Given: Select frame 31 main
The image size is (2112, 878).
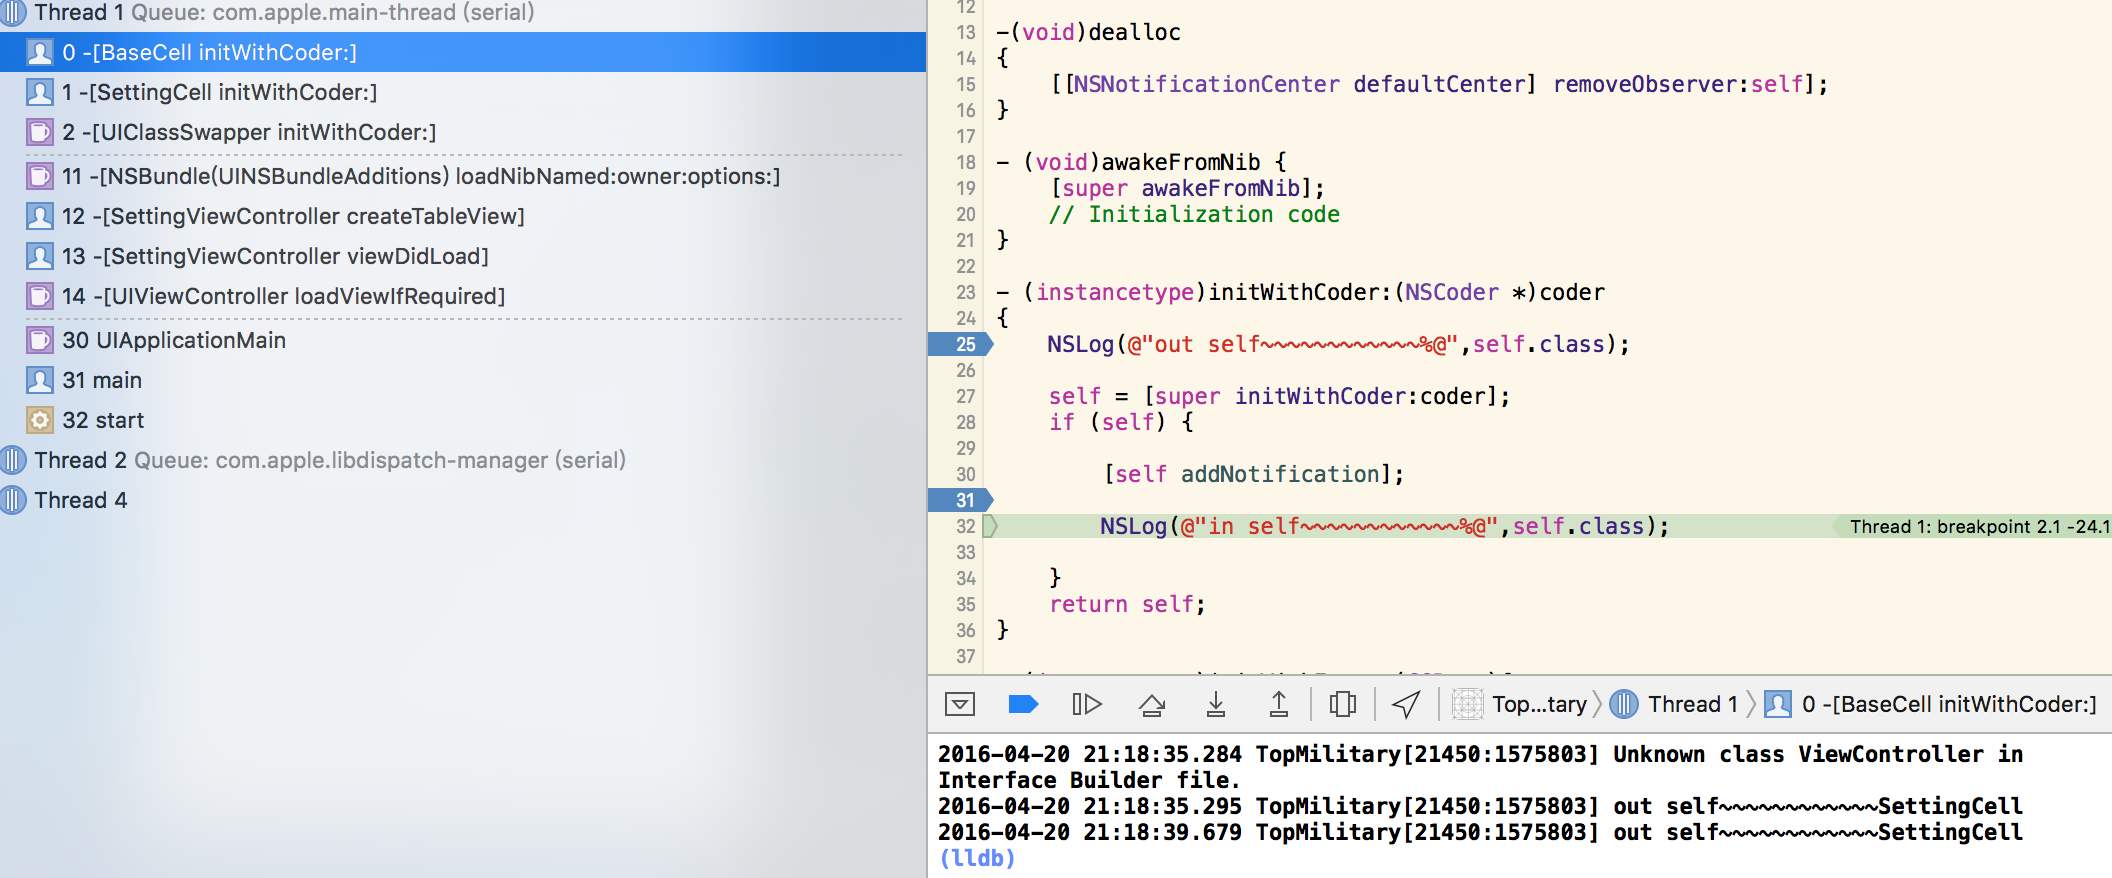Looking at the screenshot, I should (x=463, y=380).
